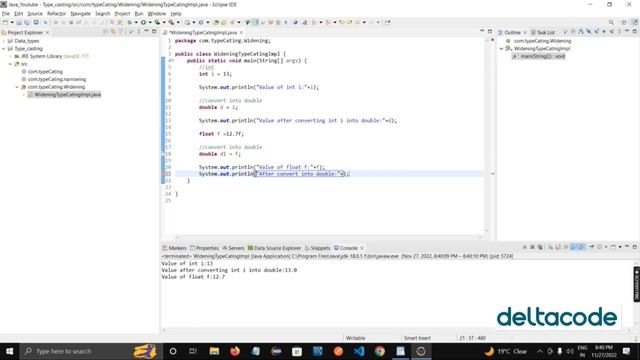This screenshot has height=360, width=640.
Task: Run the program with green Run icon
Action: 143,22
